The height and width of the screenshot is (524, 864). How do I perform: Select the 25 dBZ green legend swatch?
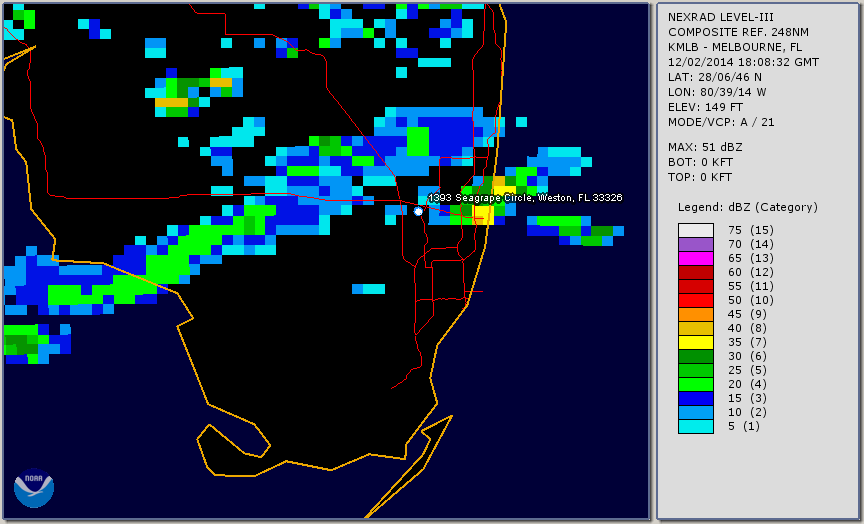coord(696,370)
